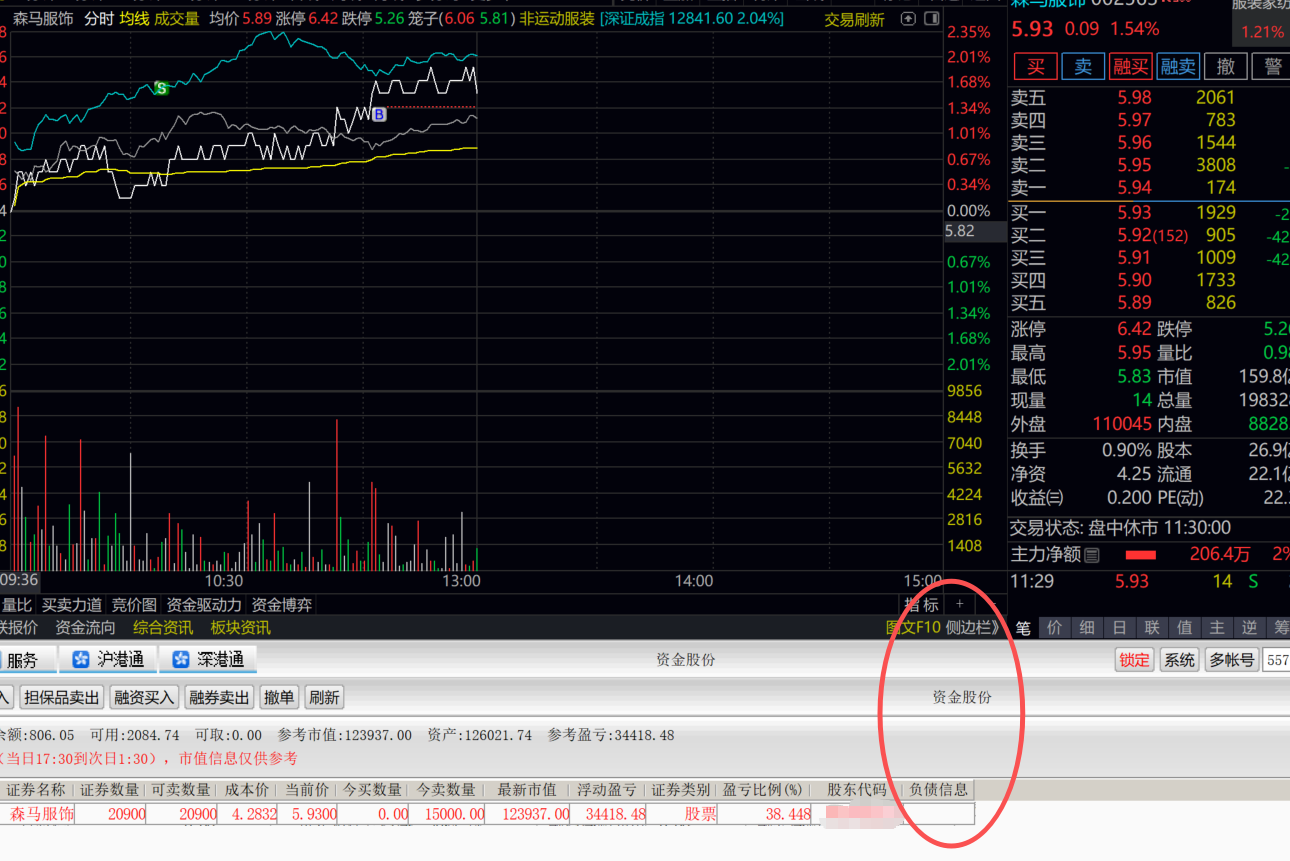This screenshot has height=861, width=1290.
Task: Click the 卖一 price 5.94
Action: point(1134,187)
